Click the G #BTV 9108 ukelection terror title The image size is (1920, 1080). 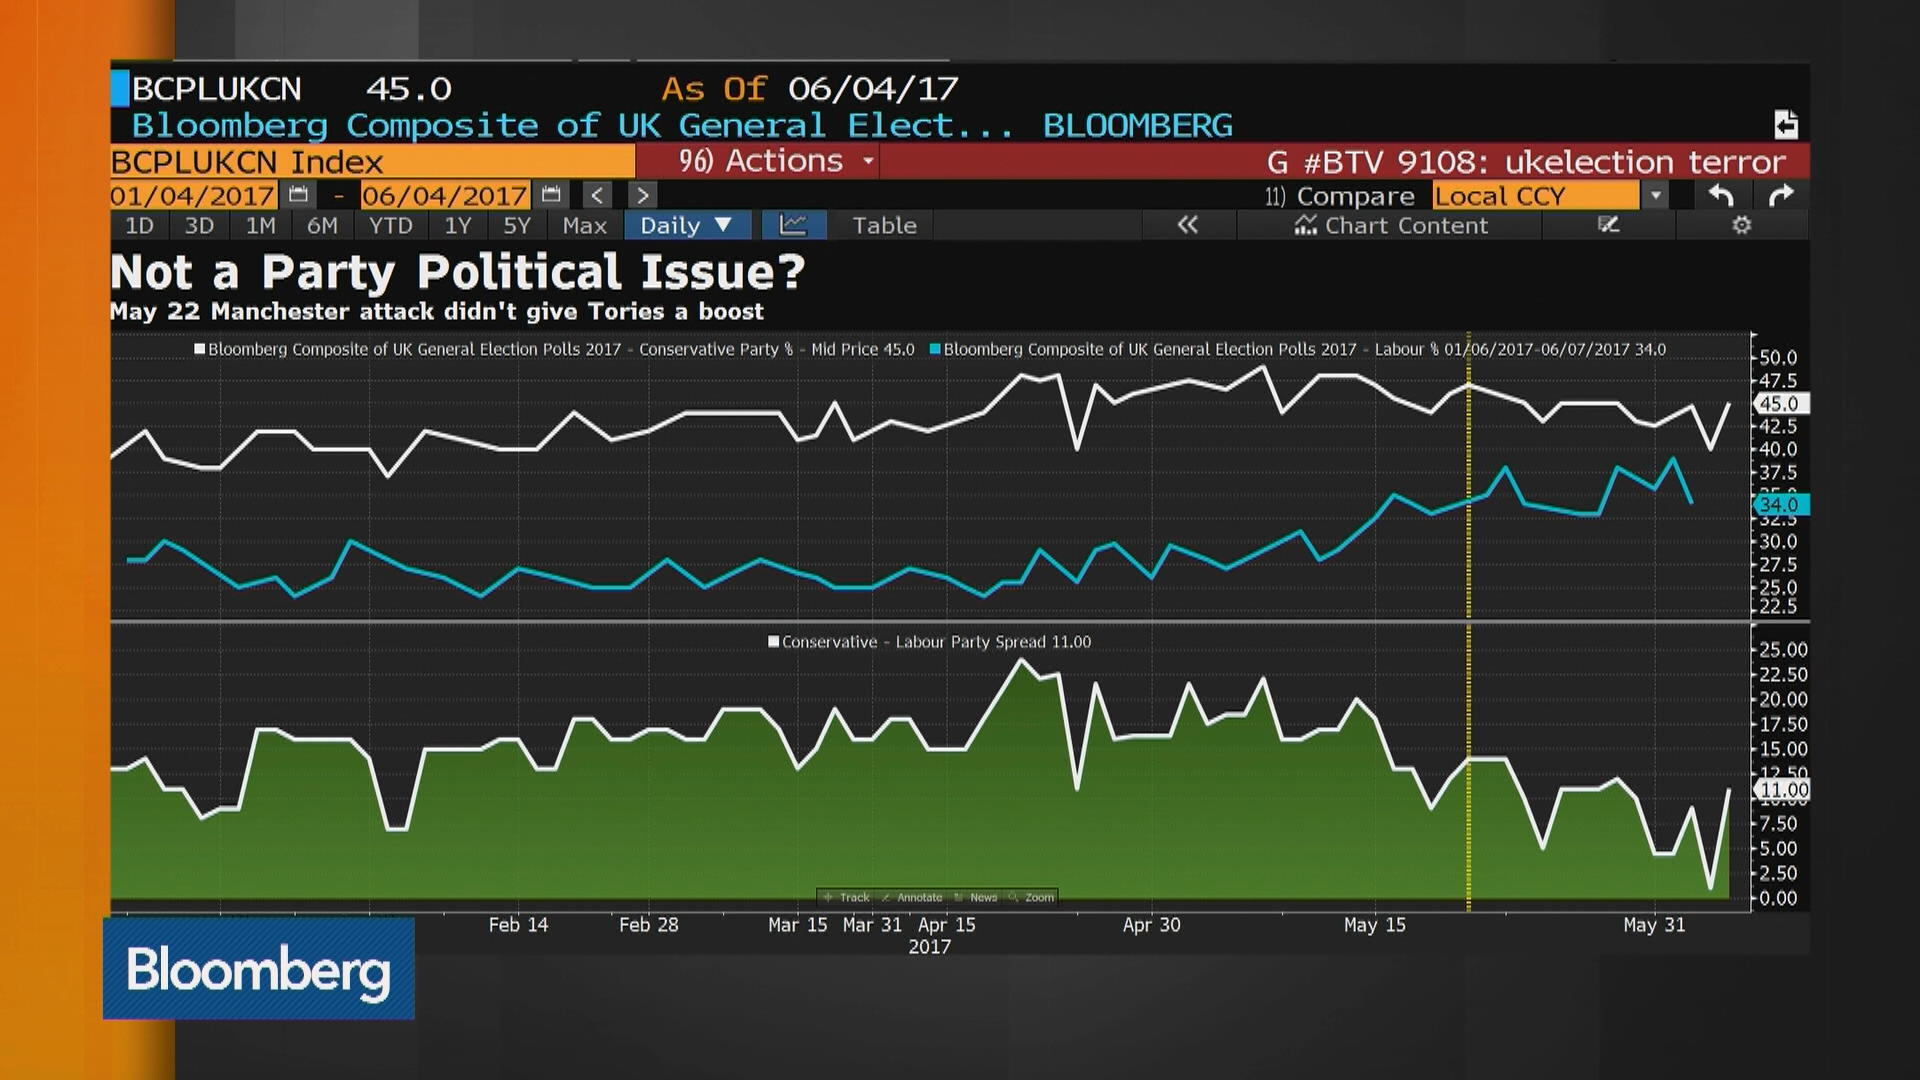pyautogui.click(x=1526, y=161)
